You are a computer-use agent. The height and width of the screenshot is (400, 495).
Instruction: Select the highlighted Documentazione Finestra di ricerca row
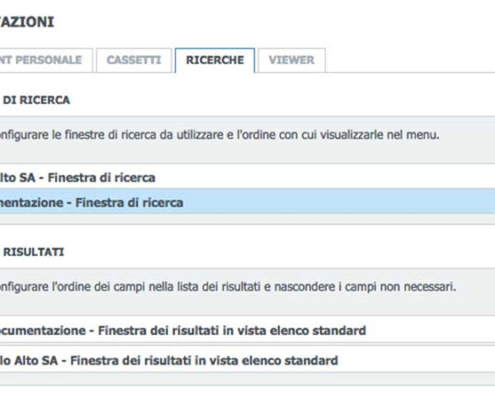coord(247,202)
